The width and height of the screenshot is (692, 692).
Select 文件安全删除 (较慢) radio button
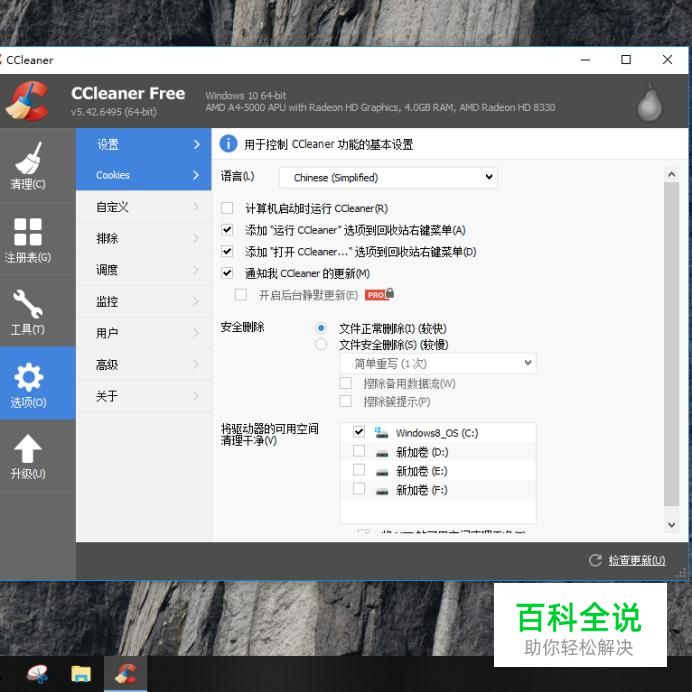321,344
